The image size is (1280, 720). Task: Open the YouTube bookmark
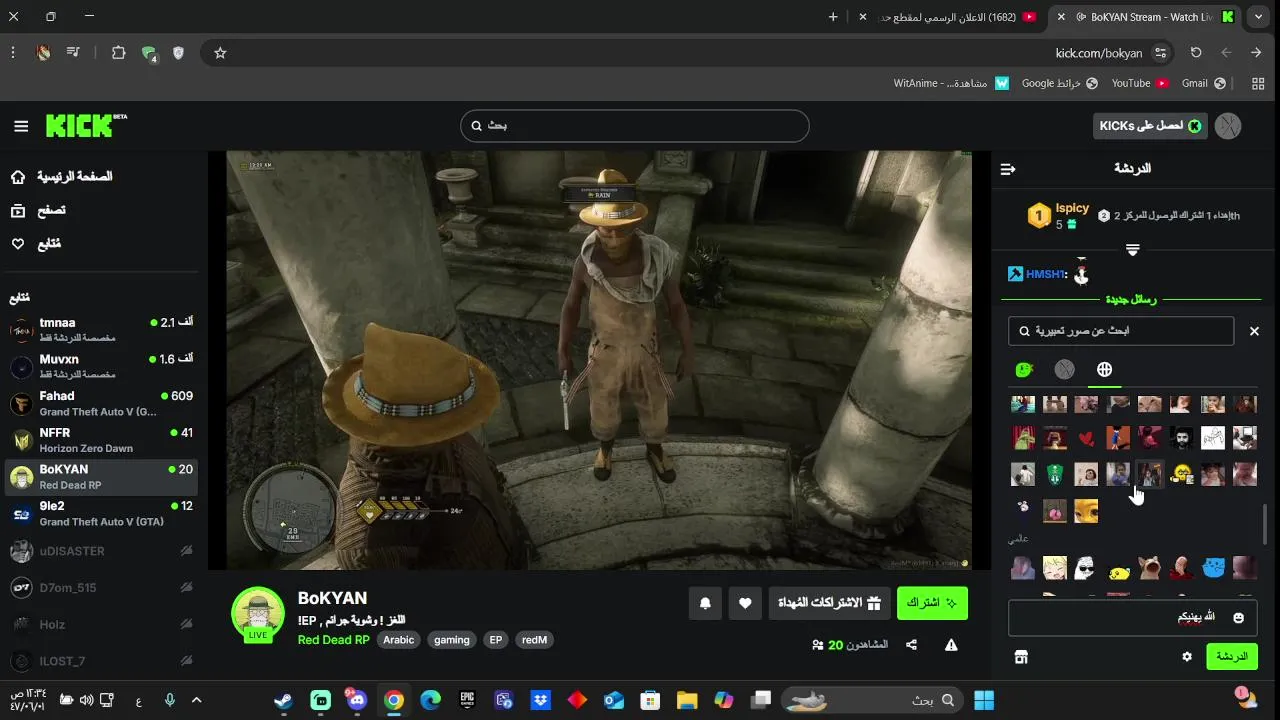point(1140,83)
